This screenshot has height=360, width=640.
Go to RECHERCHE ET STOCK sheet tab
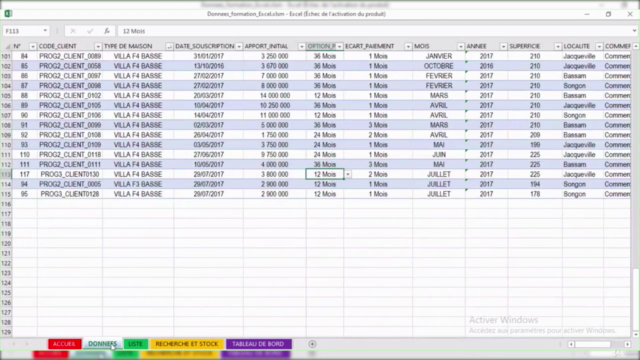[x=187, y=344]
